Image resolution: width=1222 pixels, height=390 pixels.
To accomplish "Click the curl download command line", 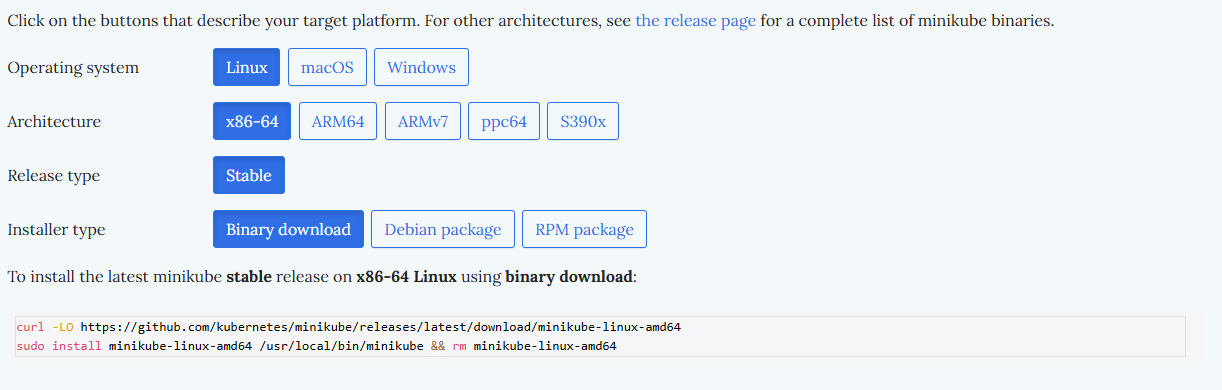I will (349, 327).
